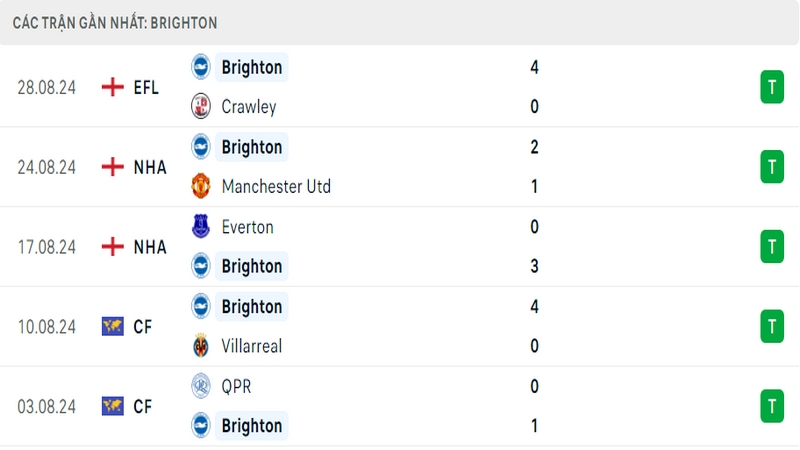Select the highlighted Brighton in the QPR match
The width and height of the screenshot is (800, 450).
(252, 426)
